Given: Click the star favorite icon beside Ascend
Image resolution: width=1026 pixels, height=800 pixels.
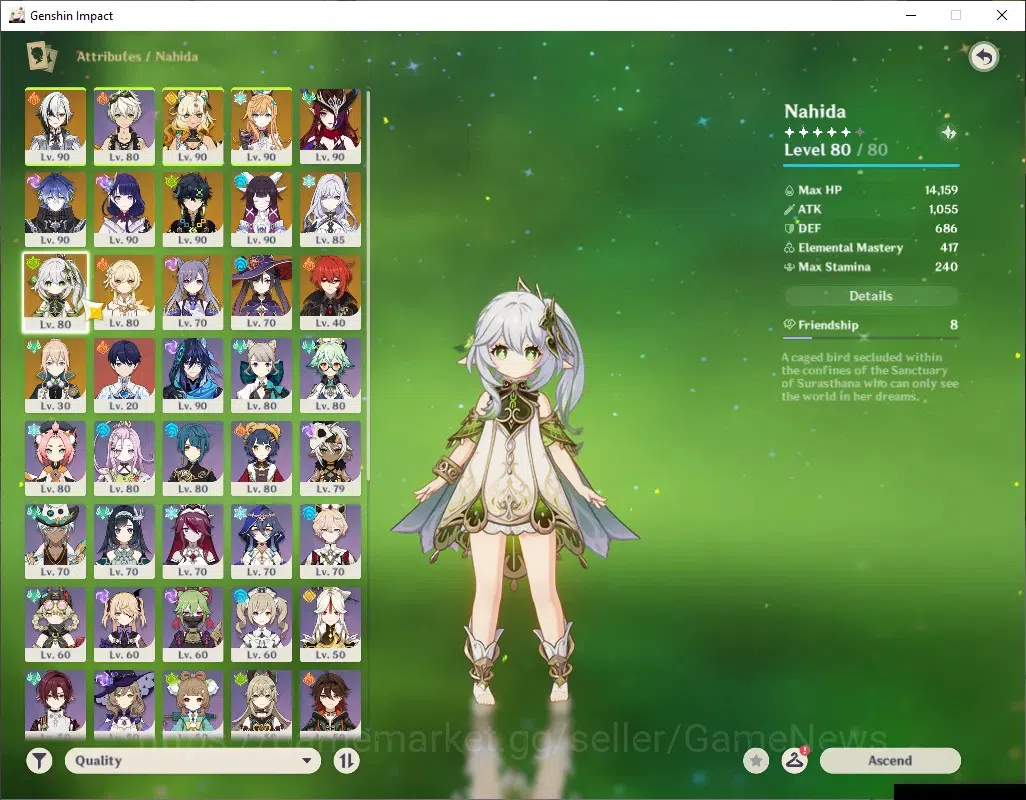Looking at the screenshot, I should pos(756,761).
